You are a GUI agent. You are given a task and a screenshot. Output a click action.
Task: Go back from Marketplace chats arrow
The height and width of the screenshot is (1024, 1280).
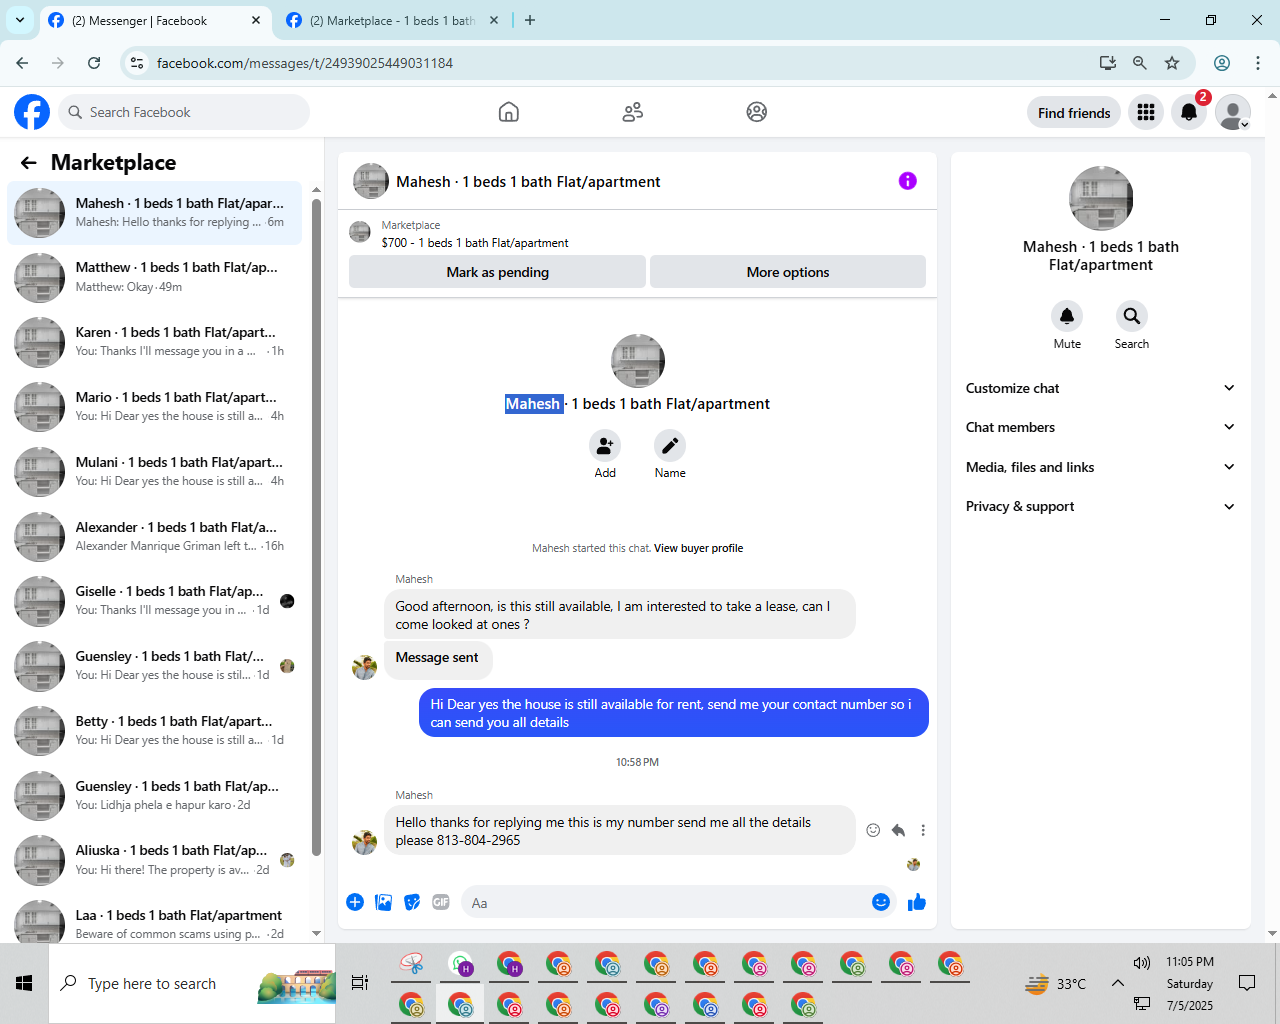pos(29,163)
